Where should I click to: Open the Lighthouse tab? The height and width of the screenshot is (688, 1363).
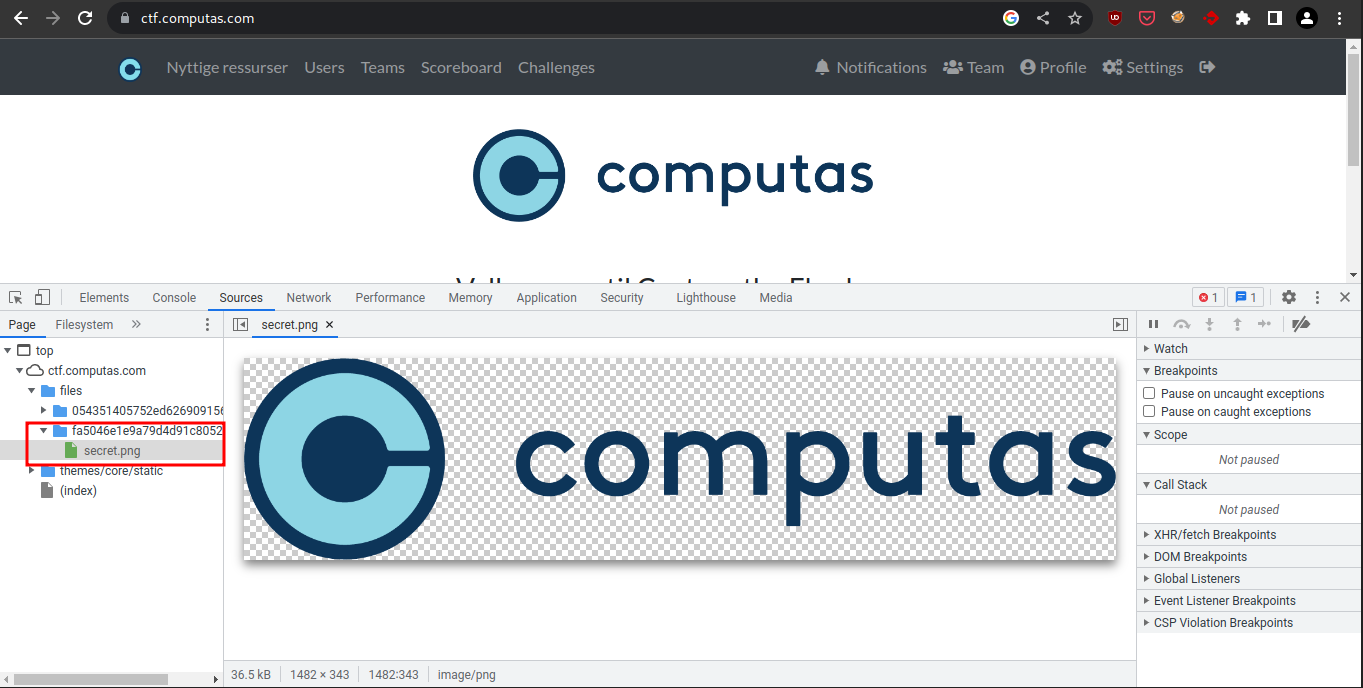(706, 298)
